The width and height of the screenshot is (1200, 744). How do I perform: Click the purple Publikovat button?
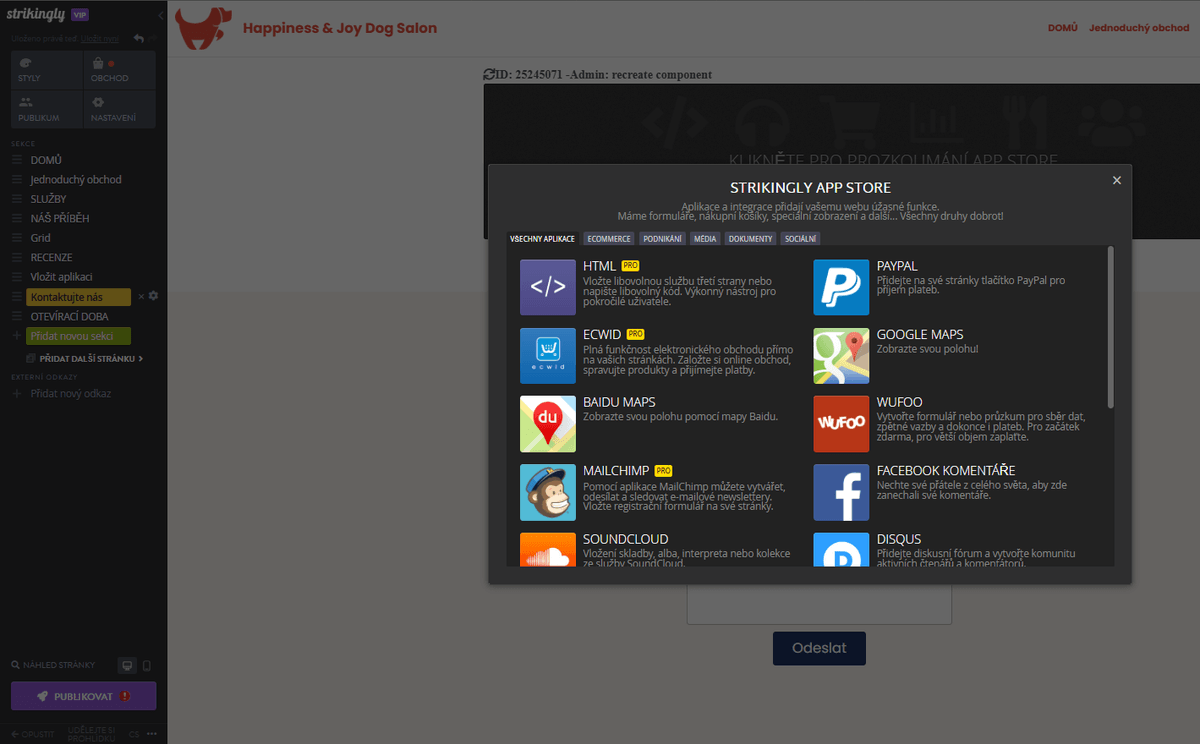point(84,696)
